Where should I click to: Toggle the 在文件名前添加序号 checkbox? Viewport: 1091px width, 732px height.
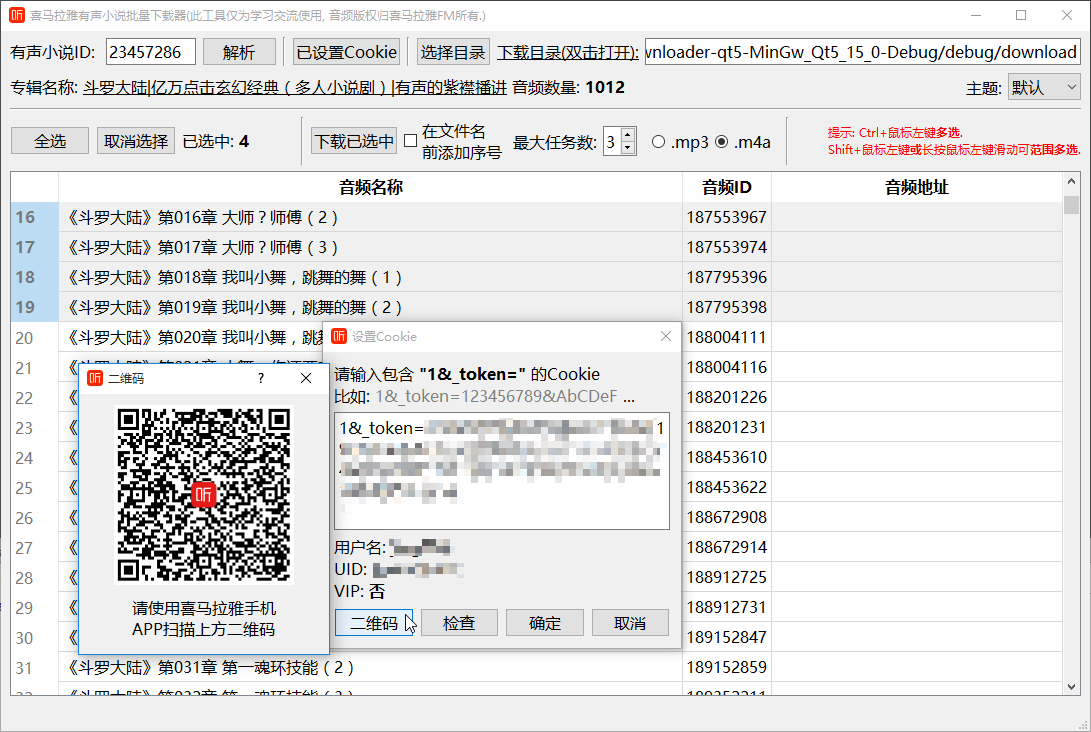tap(411, 141)
